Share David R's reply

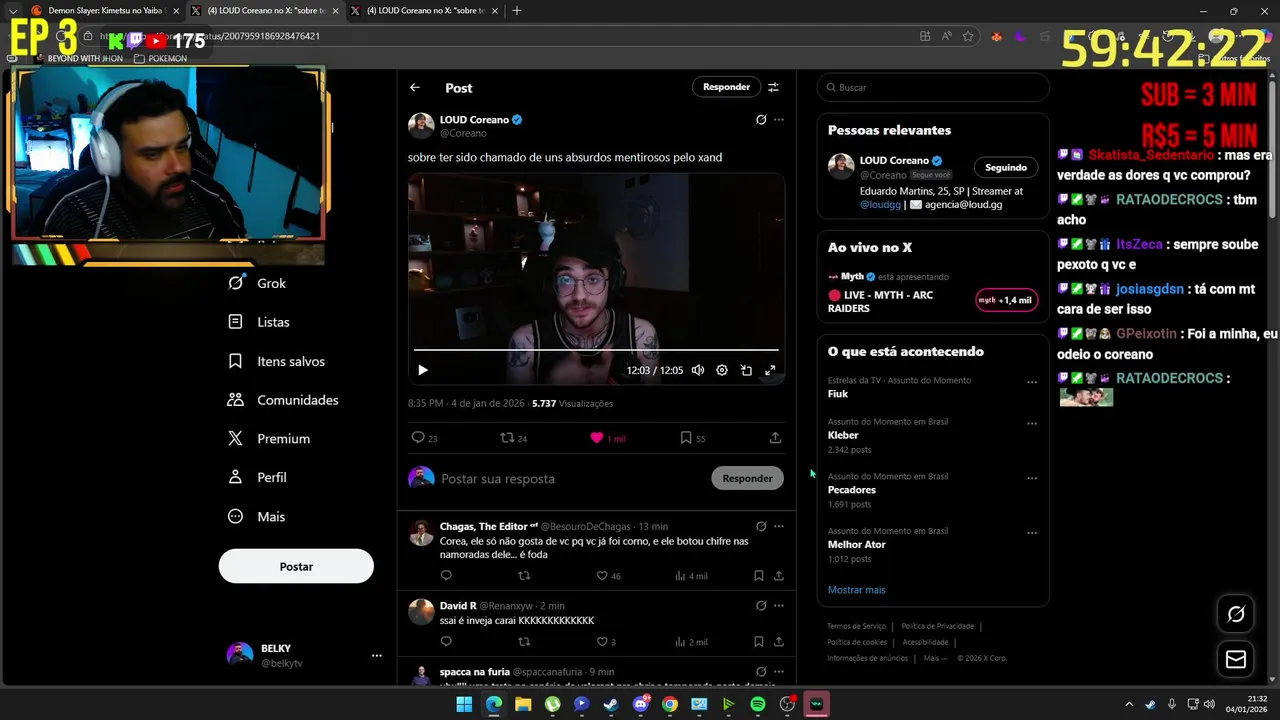tap(779, 642)
